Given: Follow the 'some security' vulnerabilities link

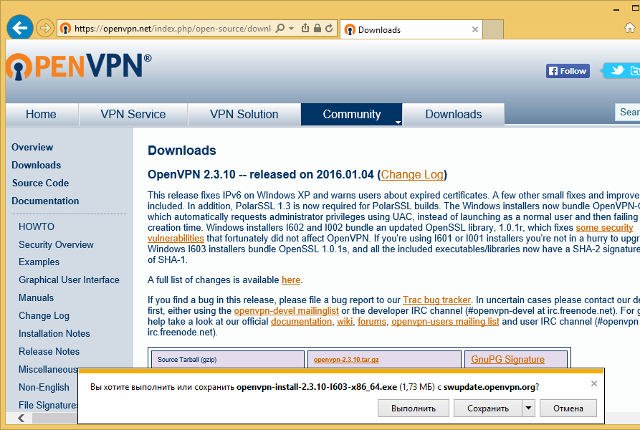Looking at the screenshot, I should pyautogui.click(x=604, y=228).
